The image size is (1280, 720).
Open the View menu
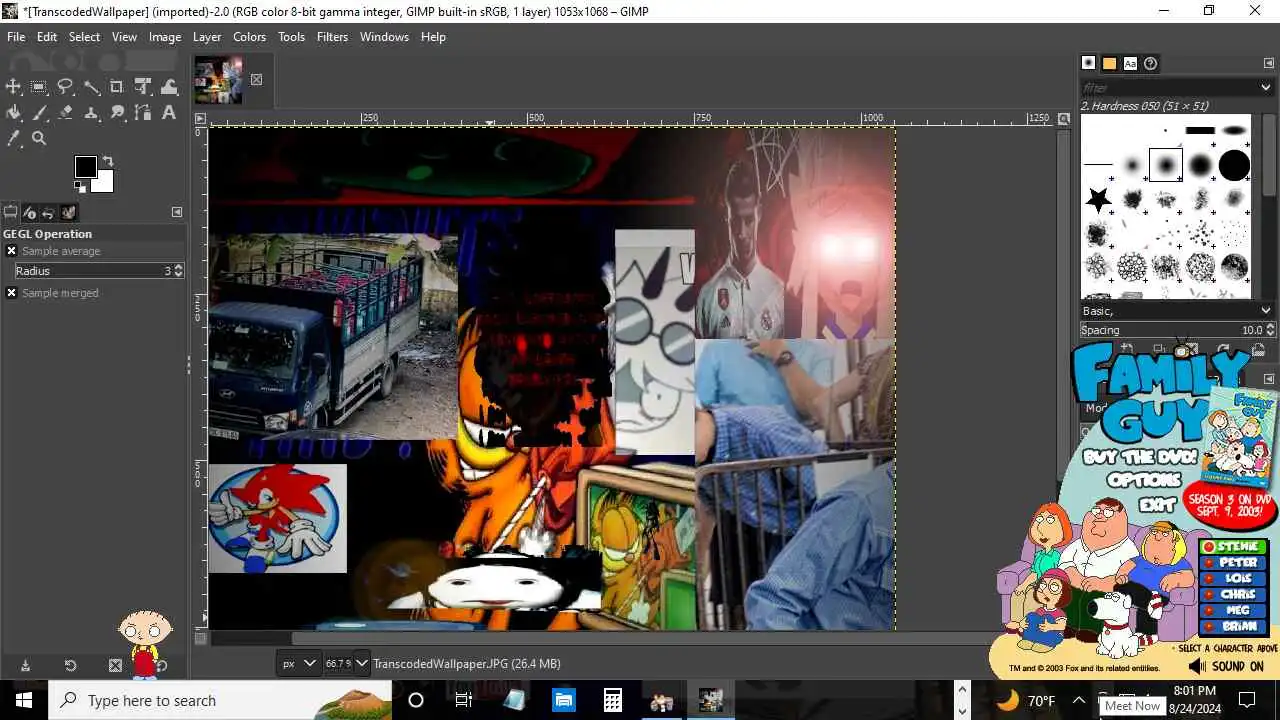click(124, 37)
